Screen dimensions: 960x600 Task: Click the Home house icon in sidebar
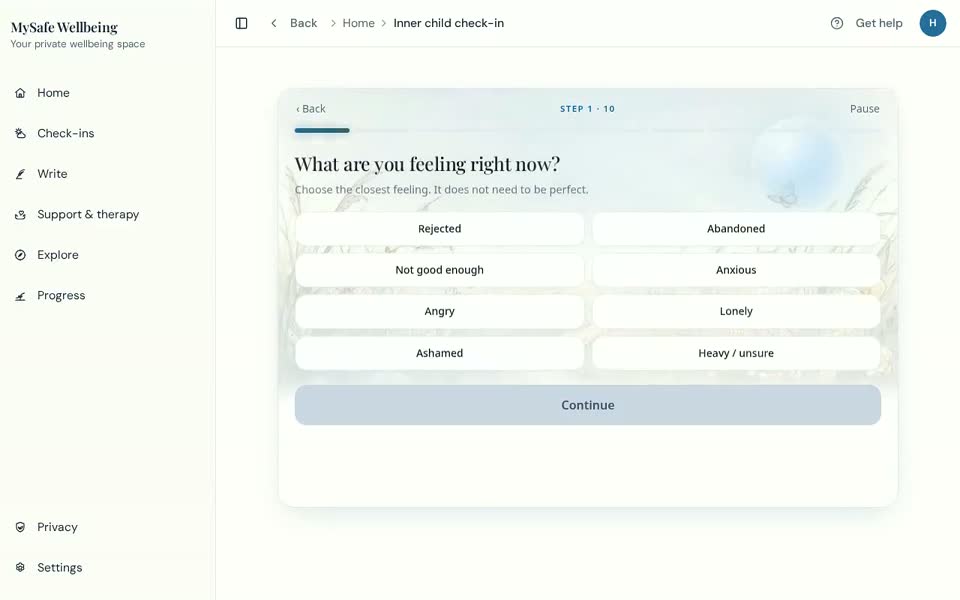(20, 93)
